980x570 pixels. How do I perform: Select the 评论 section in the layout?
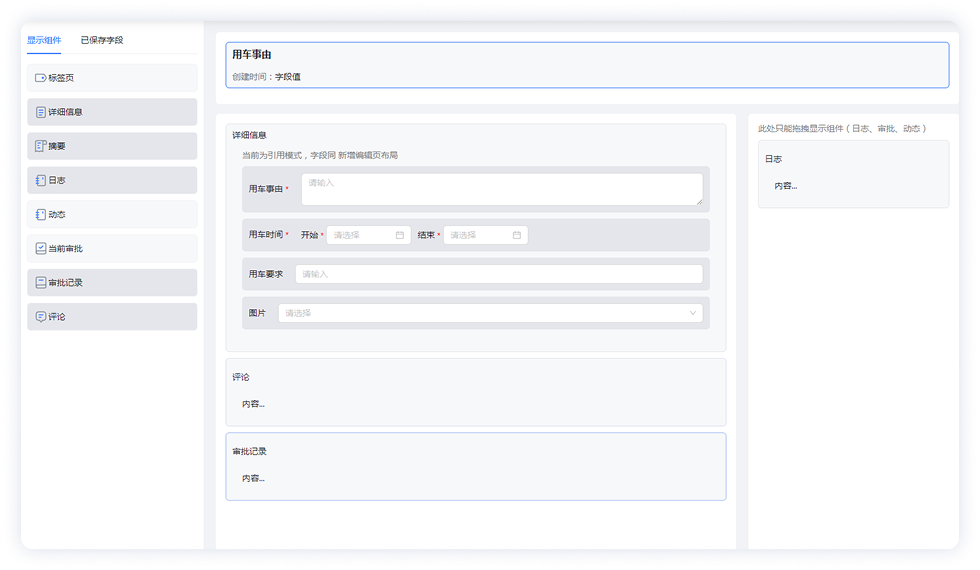tap(476, 392)
